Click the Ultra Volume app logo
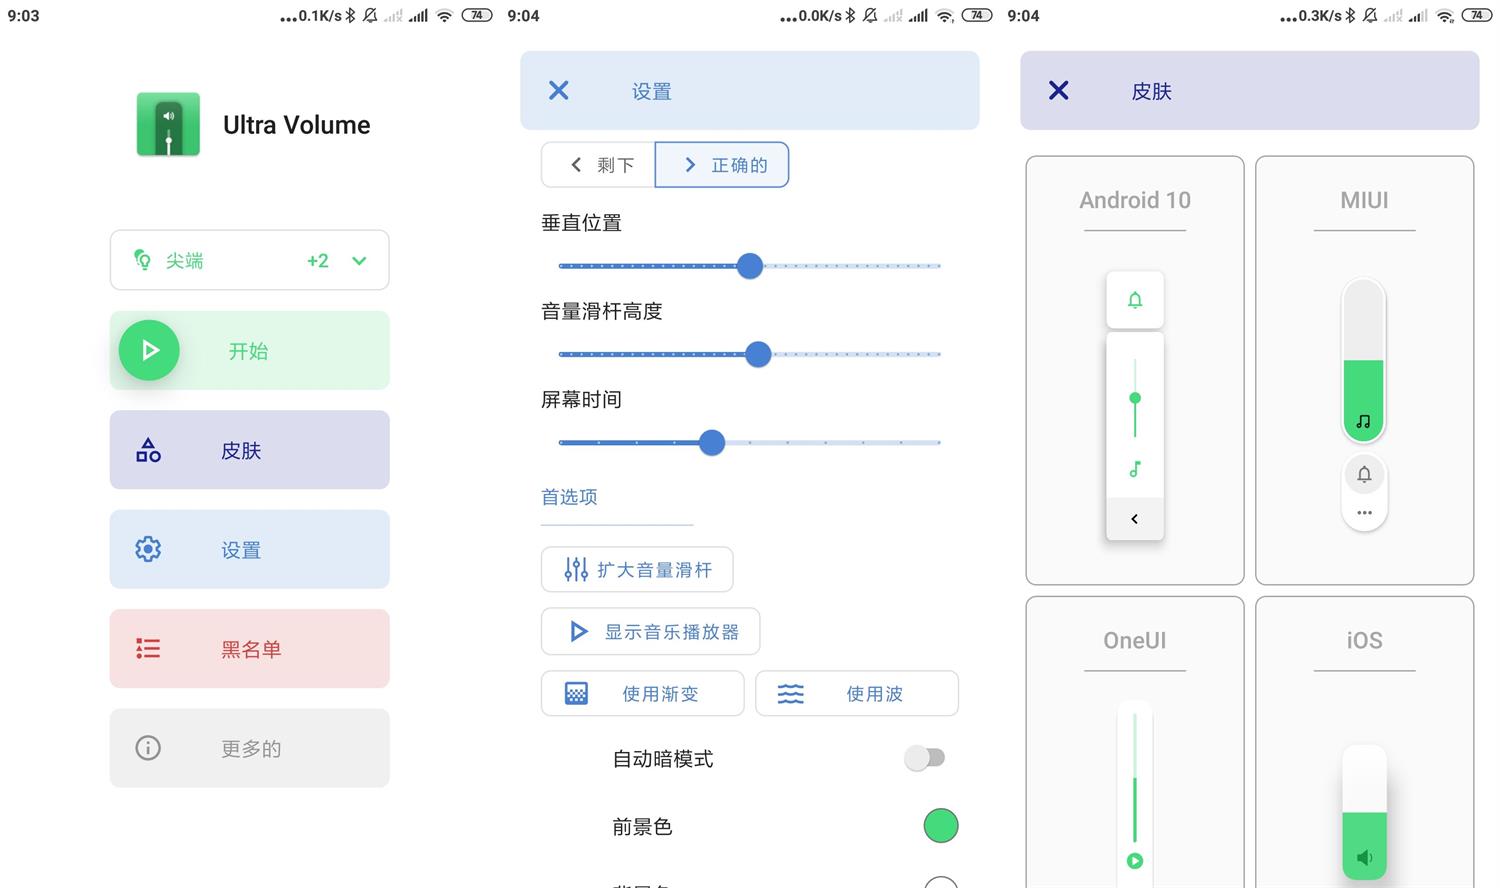Screen dimensions: 1500x888 point(168,125)
